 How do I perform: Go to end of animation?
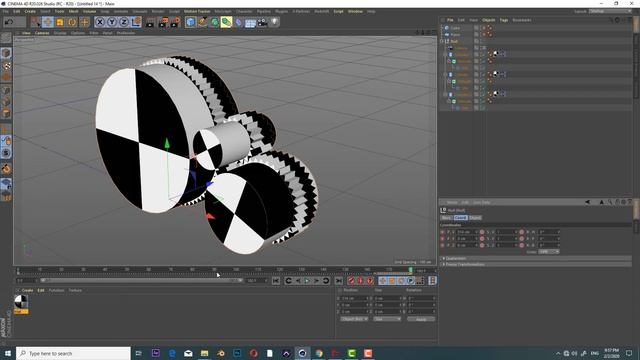click(338, 281)
